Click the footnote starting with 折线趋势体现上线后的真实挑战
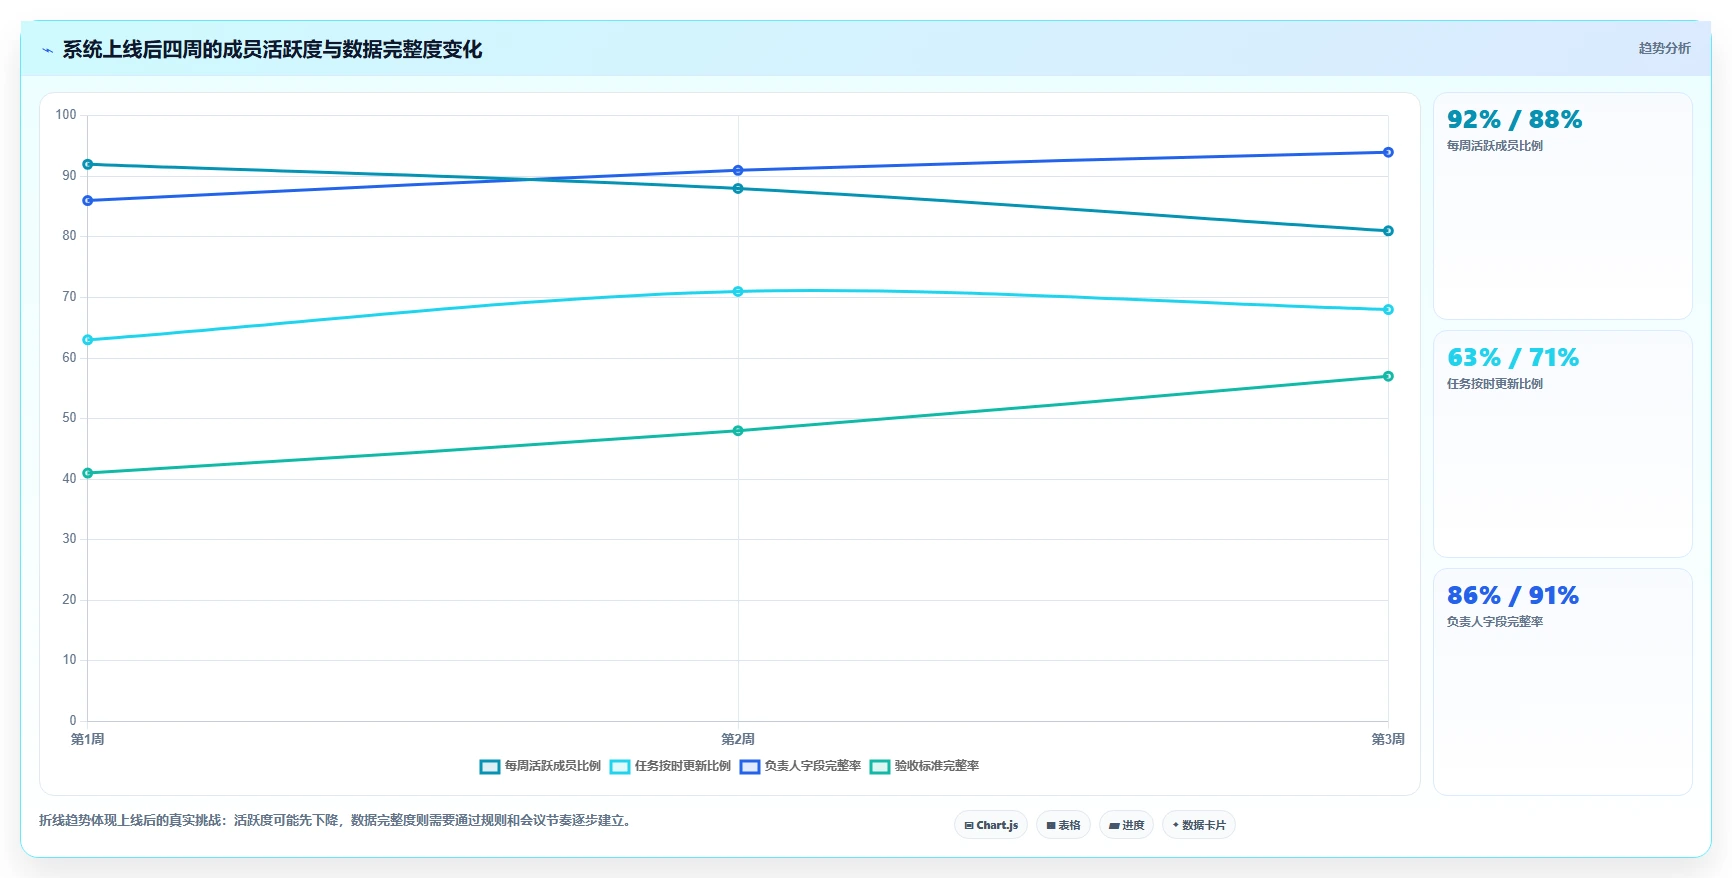The height and width of the screenshot is (878, 1732). (337, 821)
